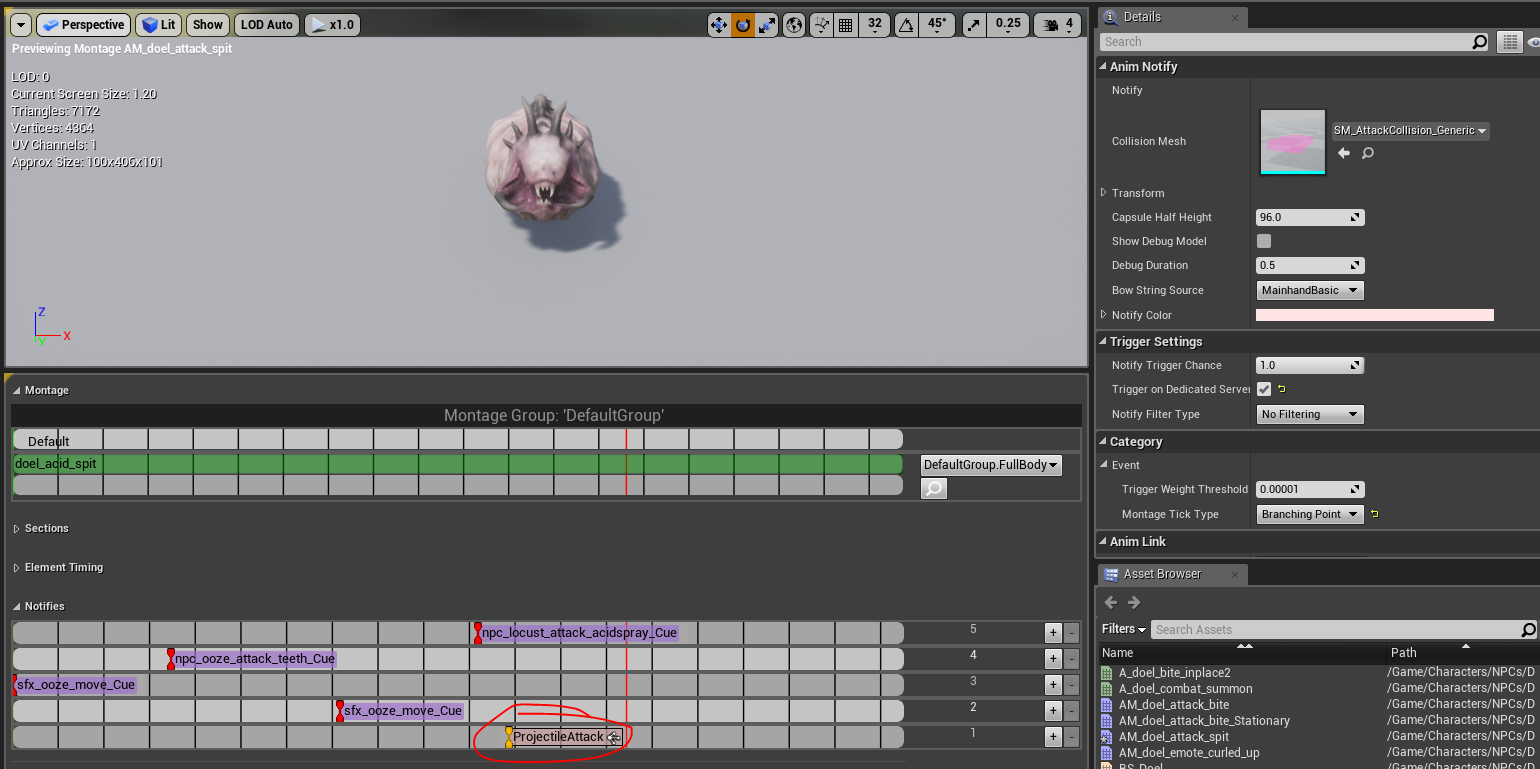Open Bow String Source dropdown

[x=1310, y=290]
